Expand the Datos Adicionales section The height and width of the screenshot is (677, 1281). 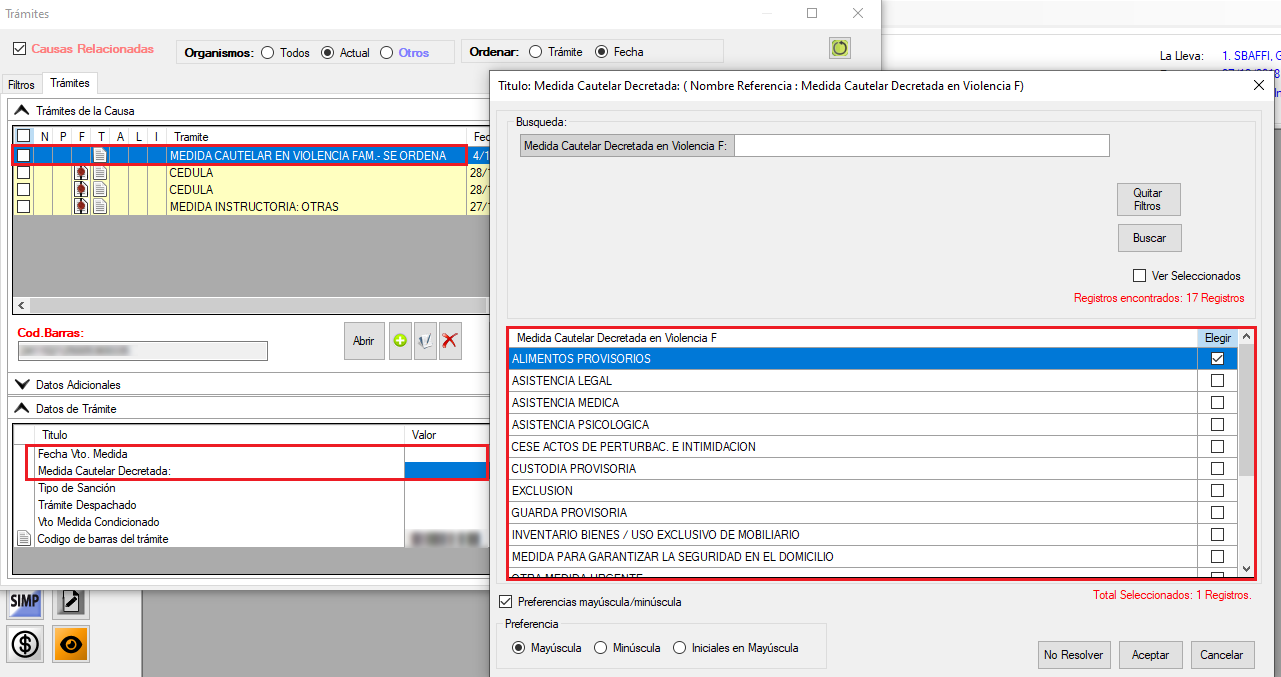(22, 385)
